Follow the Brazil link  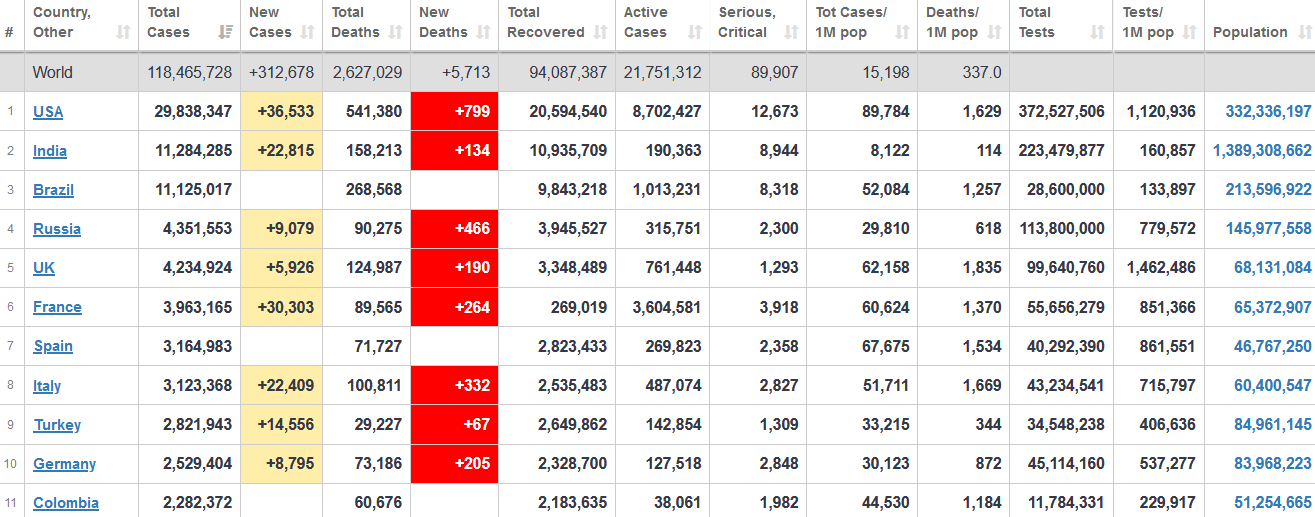pos(53,190)
